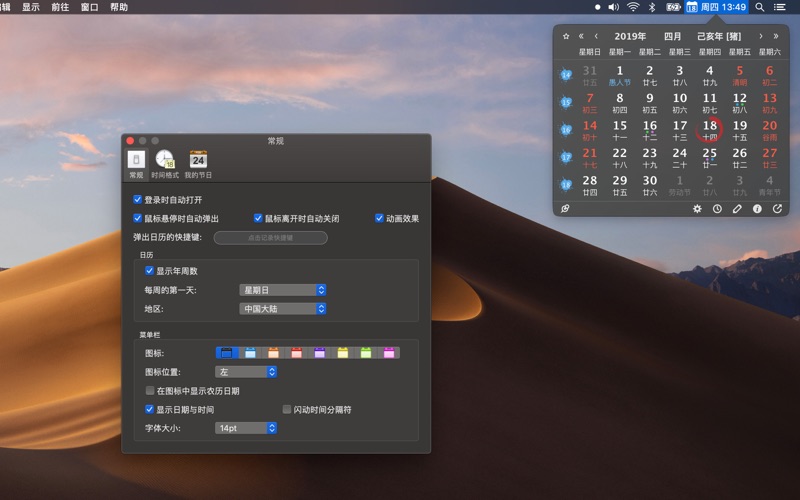The image size is (800, 500).
Task: Click week number badge 14
Action: point(566,75)
